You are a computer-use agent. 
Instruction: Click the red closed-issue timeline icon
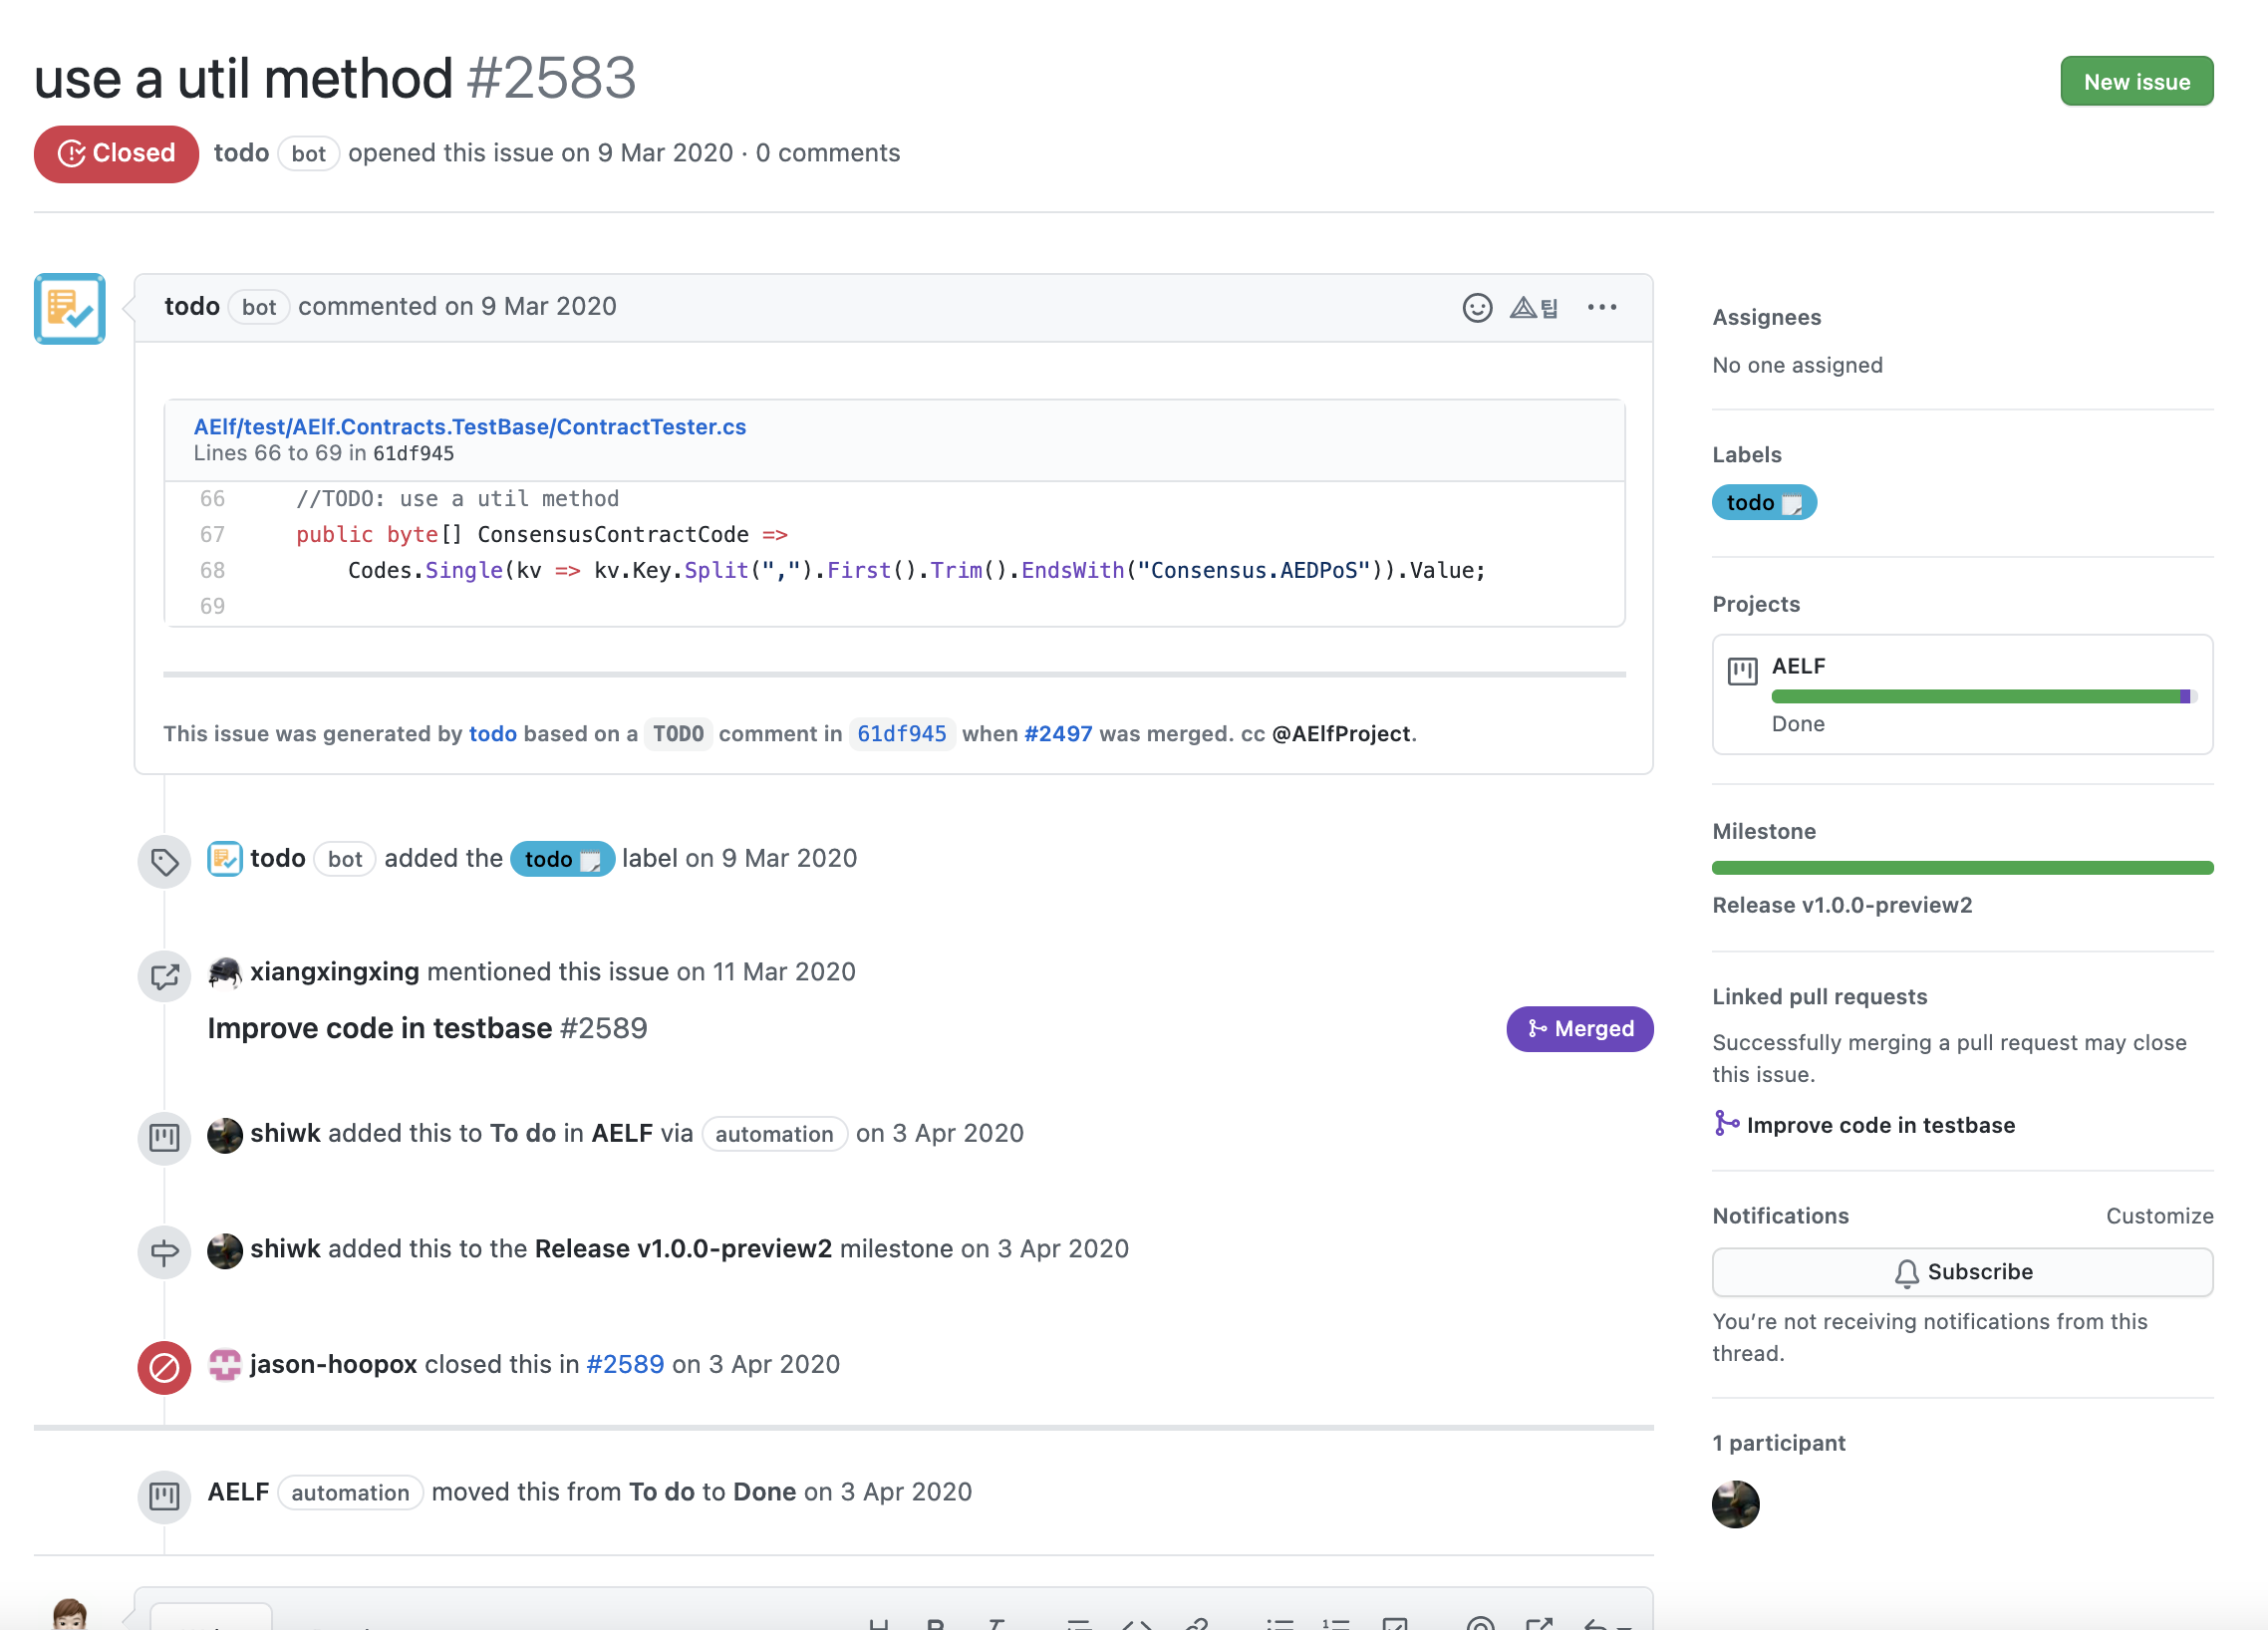click(x=164, y=1367)
